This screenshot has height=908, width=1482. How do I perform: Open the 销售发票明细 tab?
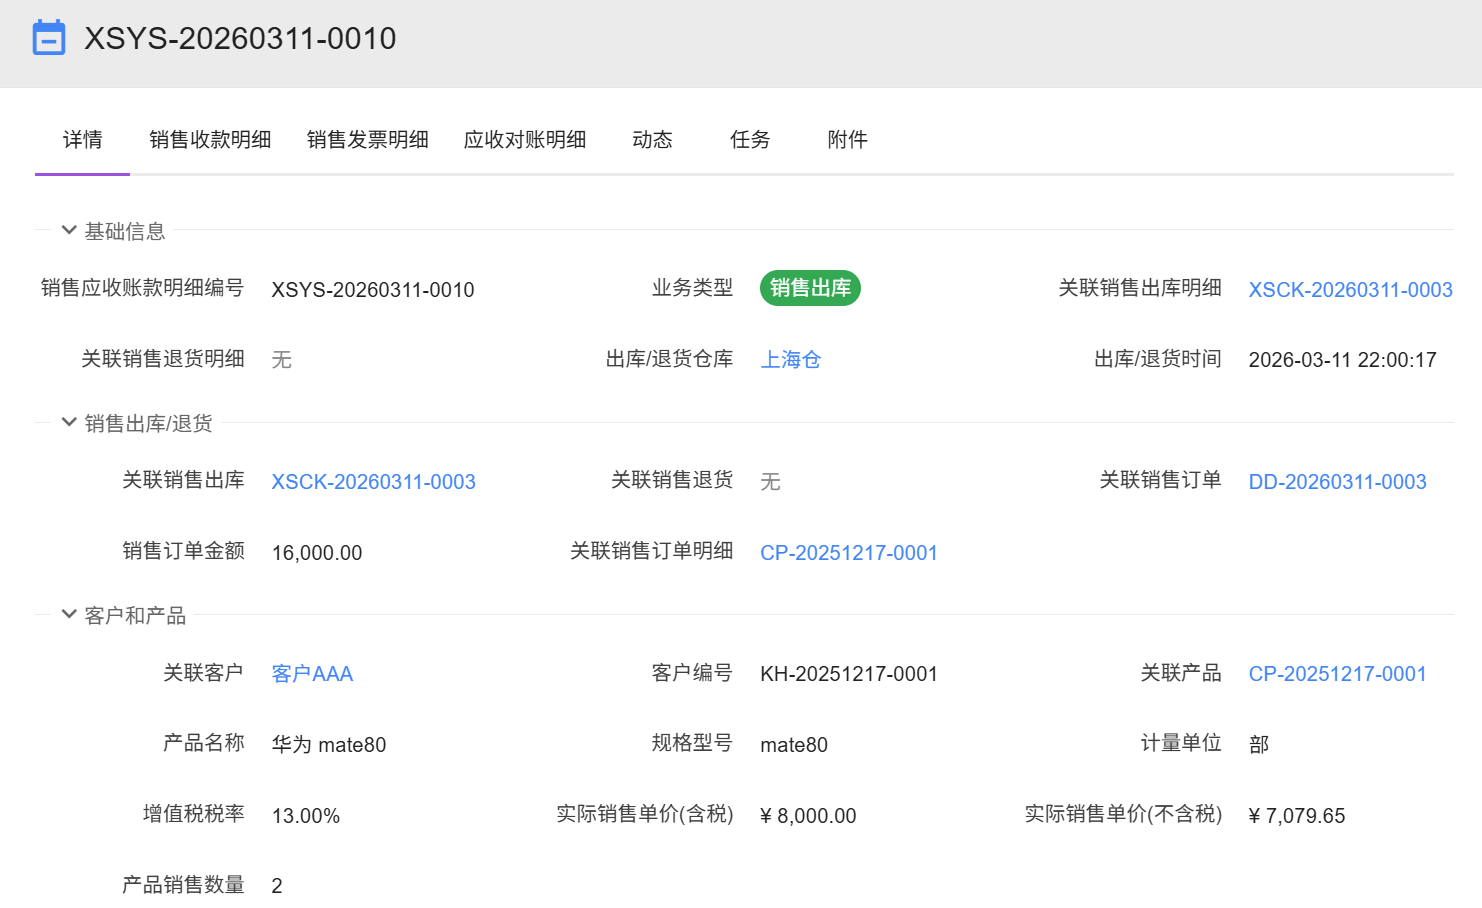(x=367, y=140)
